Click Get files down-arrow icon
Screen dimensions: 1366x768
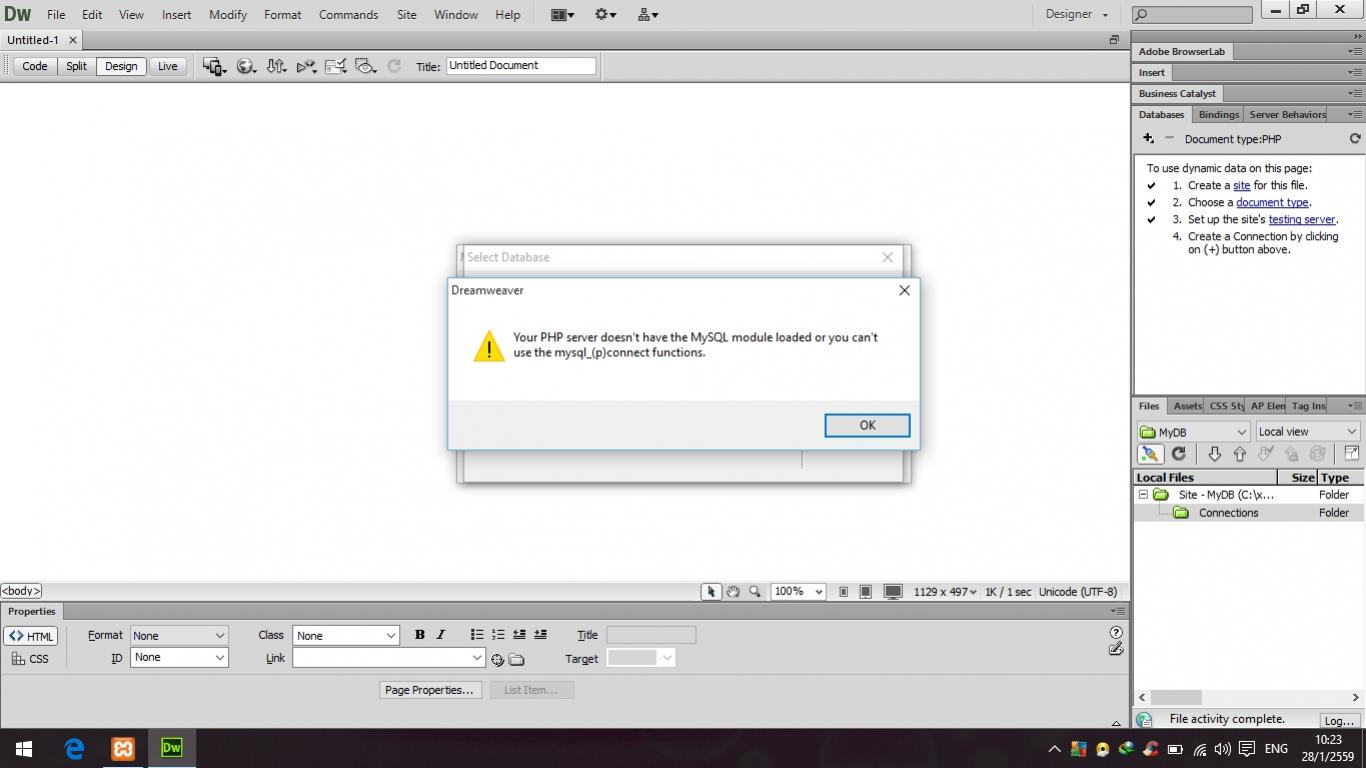pos(1214,454)
